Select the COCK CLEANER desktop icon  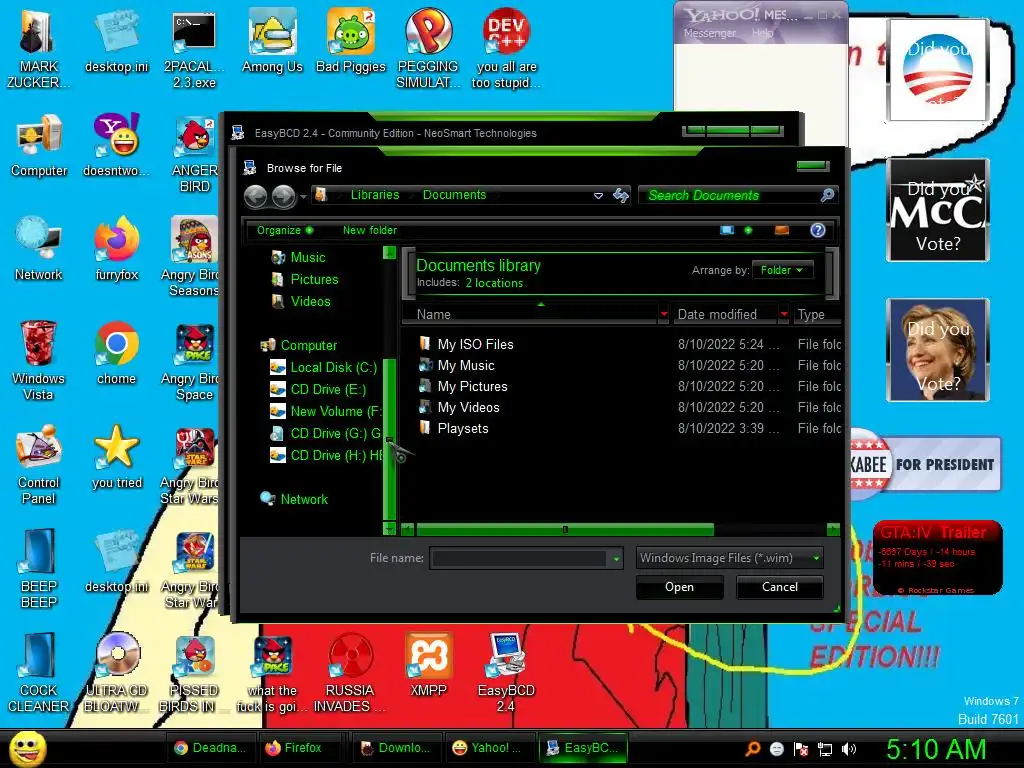[39, 673]
